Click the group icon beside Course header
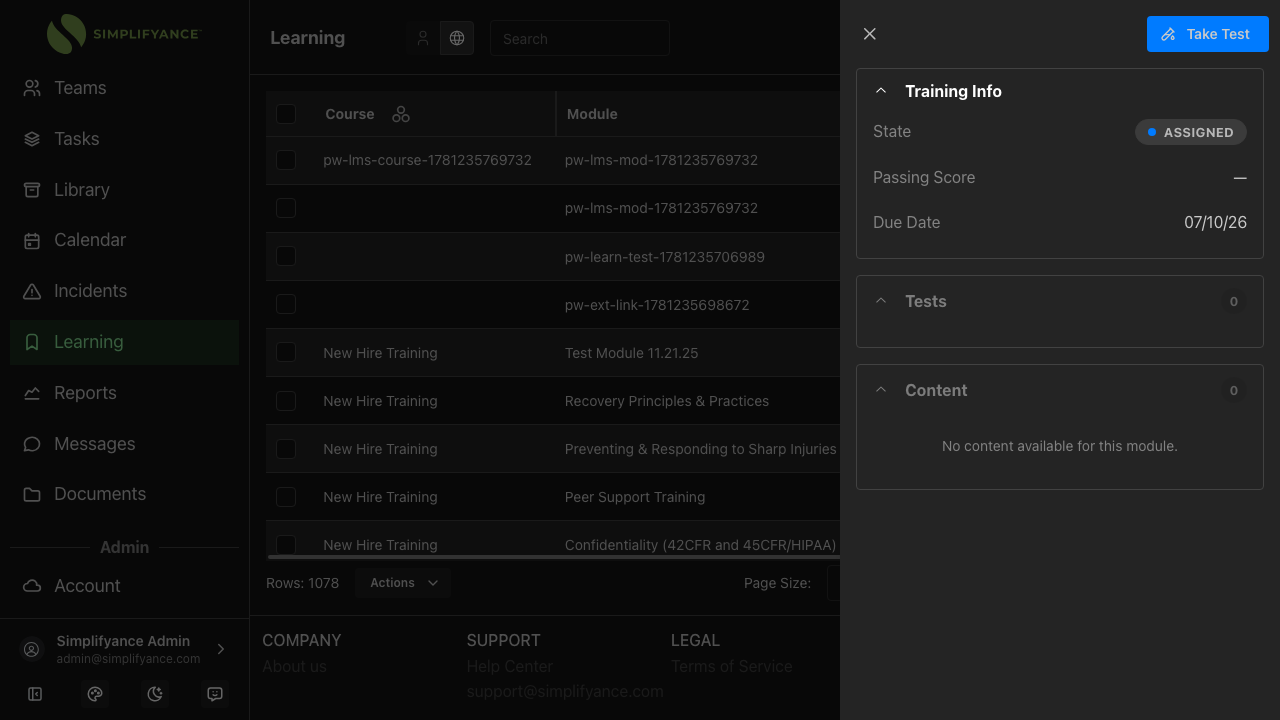Image resolution: width=1280 pixels, height=720 pixels. click(x=401, y=115)
